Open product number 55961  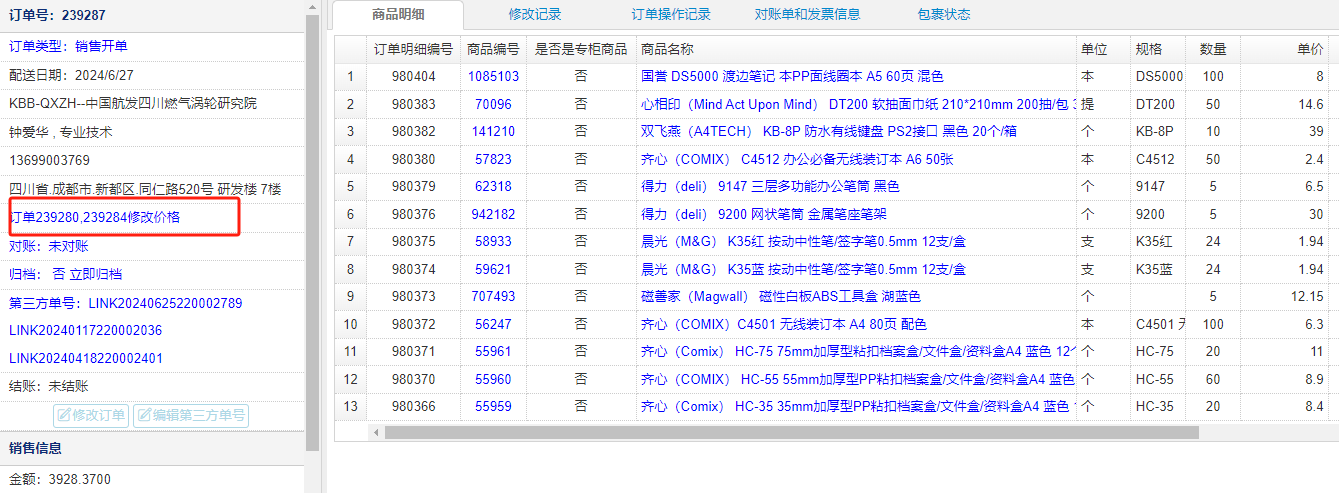(x=493, y=352)
